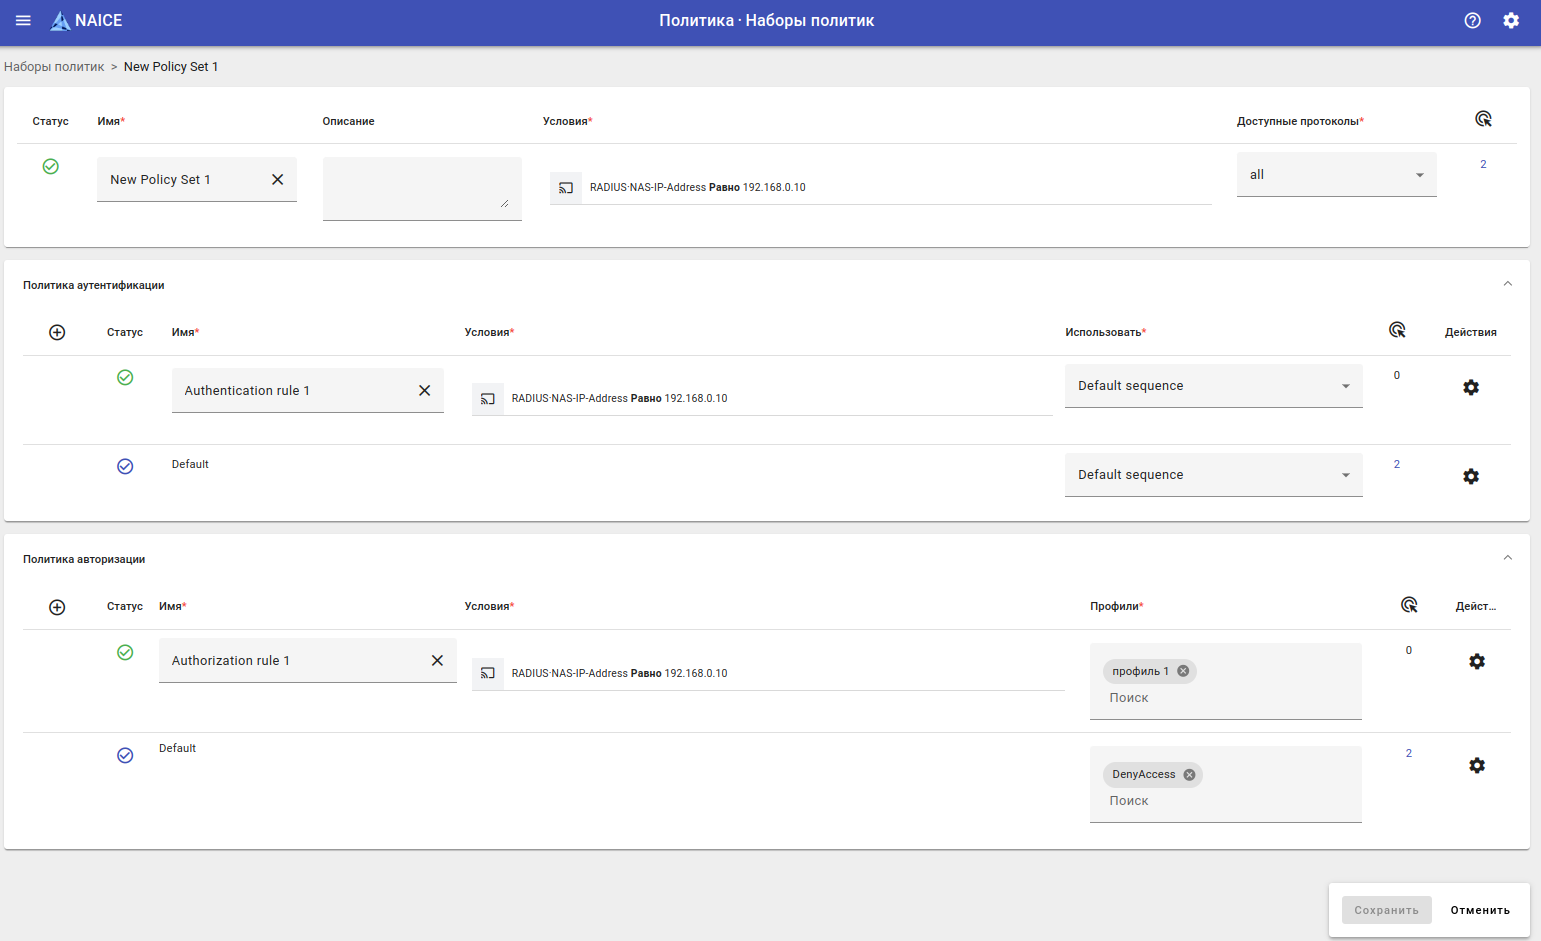Open the help question mark icon

(1472, 20)
